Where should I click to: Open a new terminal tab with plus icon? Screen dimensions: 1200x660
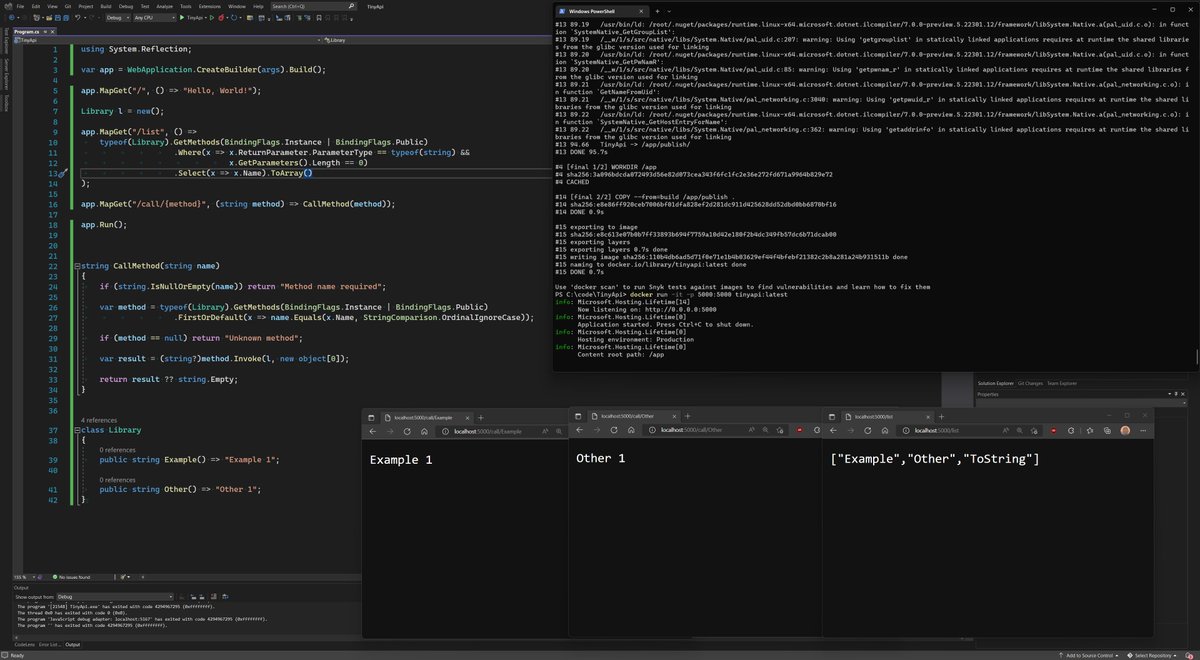(x=656, y=9)
